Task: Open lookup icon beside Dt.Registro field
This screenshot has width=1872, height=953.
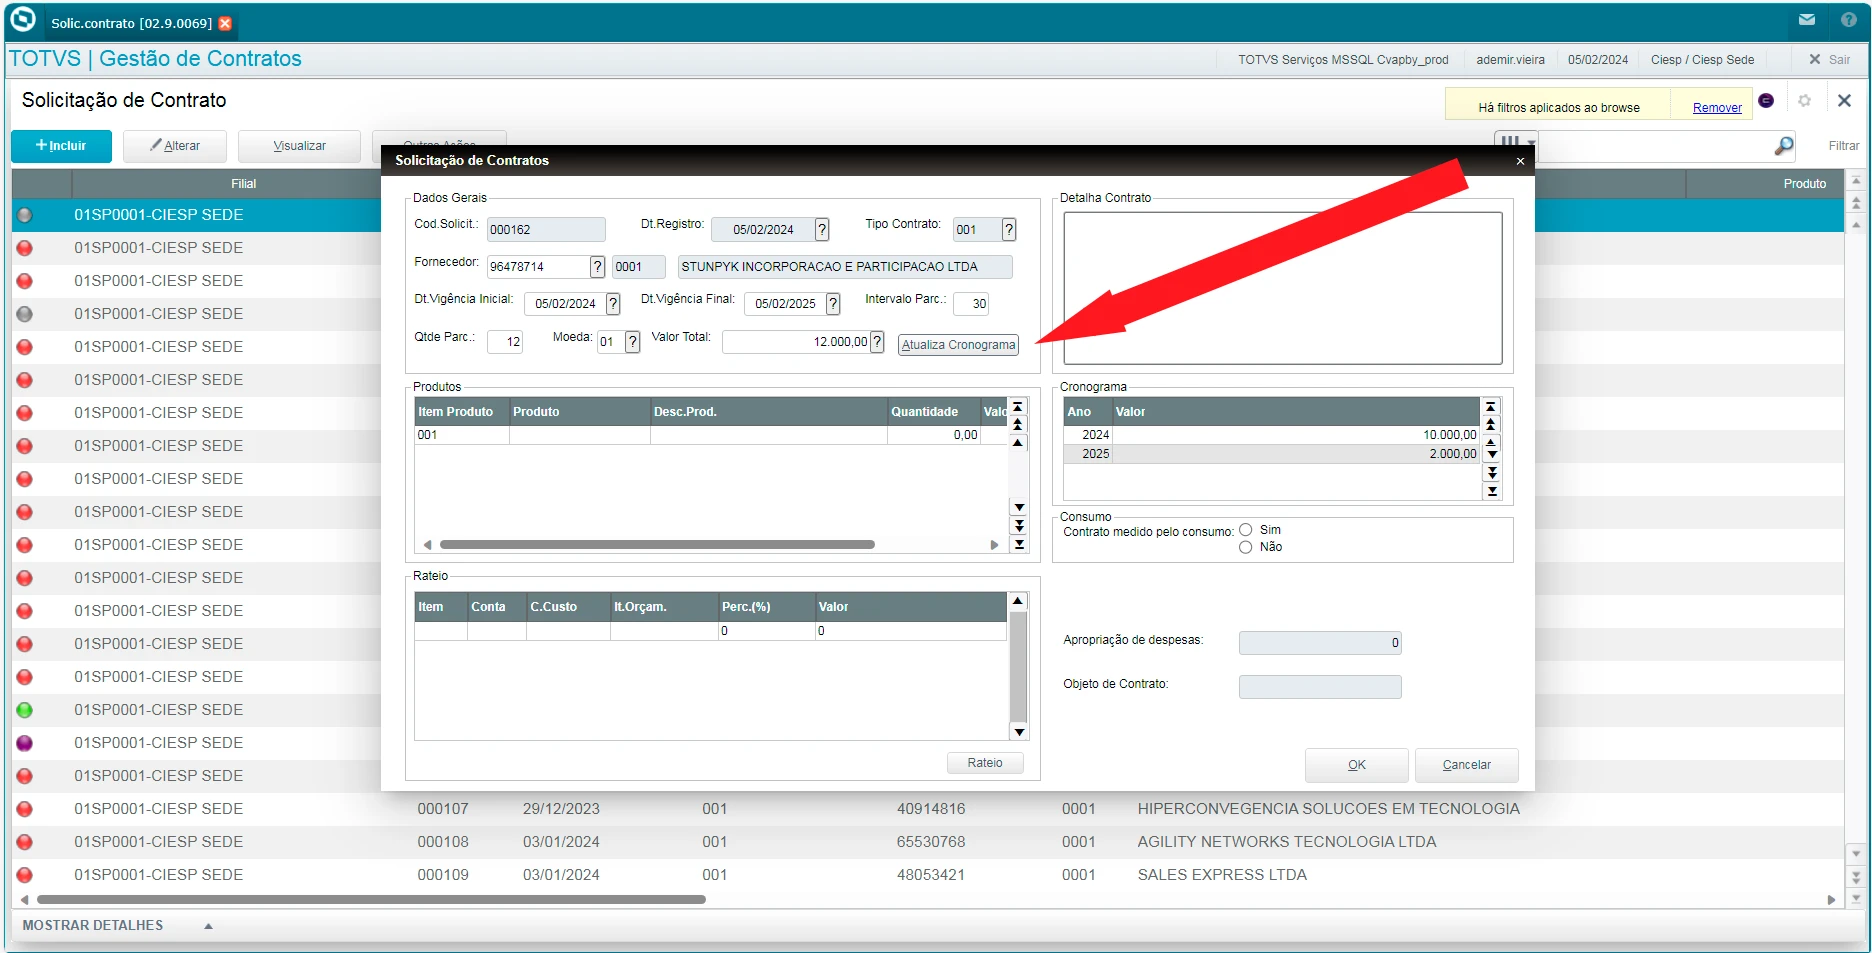Action: [x=822, y=230]
